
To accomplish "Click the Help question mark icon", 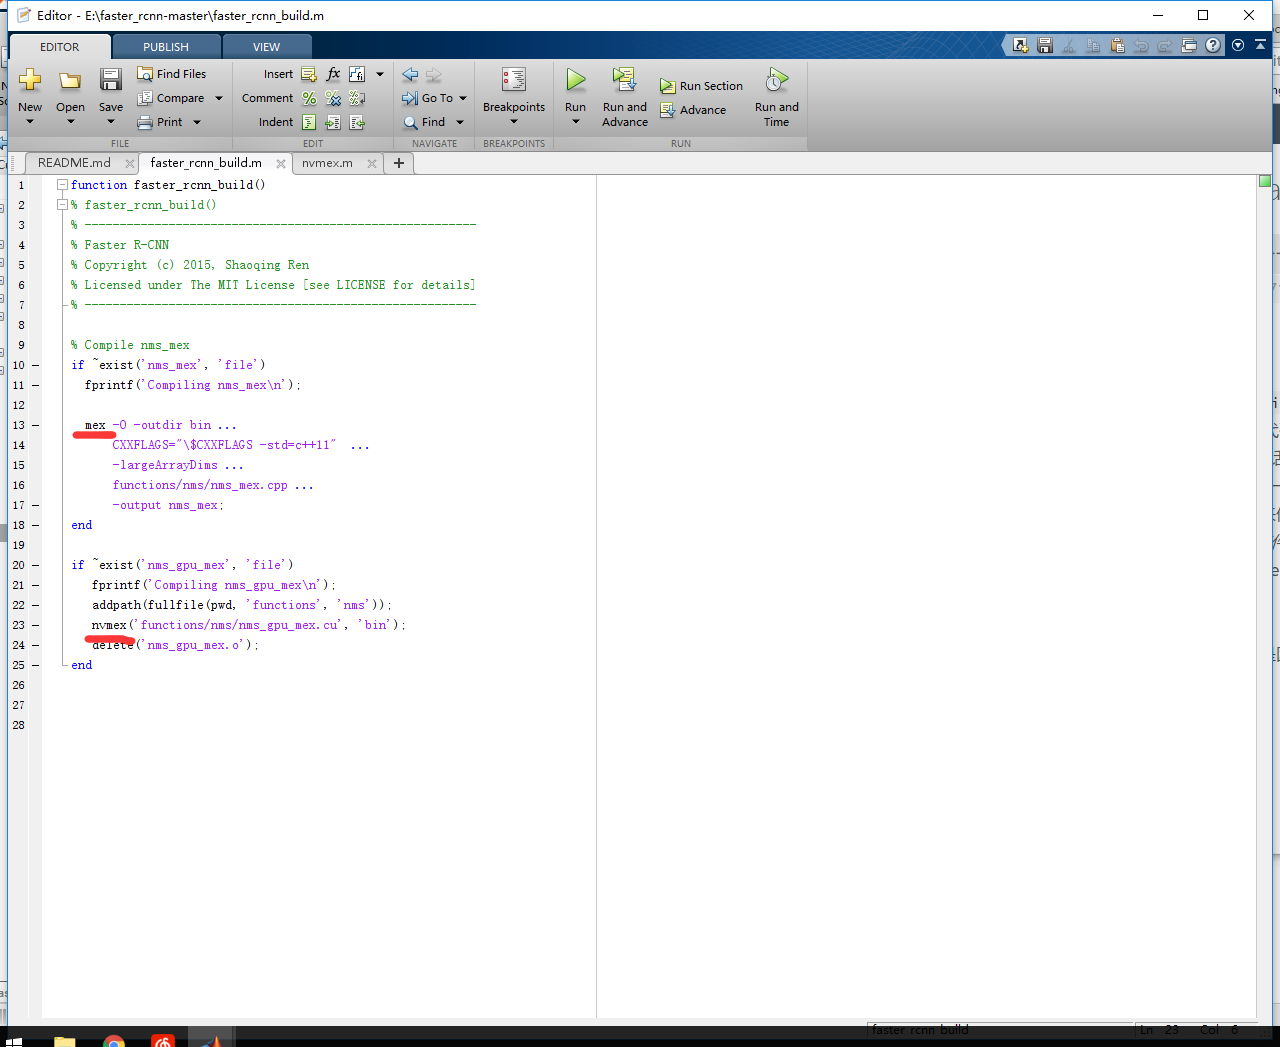I will point(1210,45).
